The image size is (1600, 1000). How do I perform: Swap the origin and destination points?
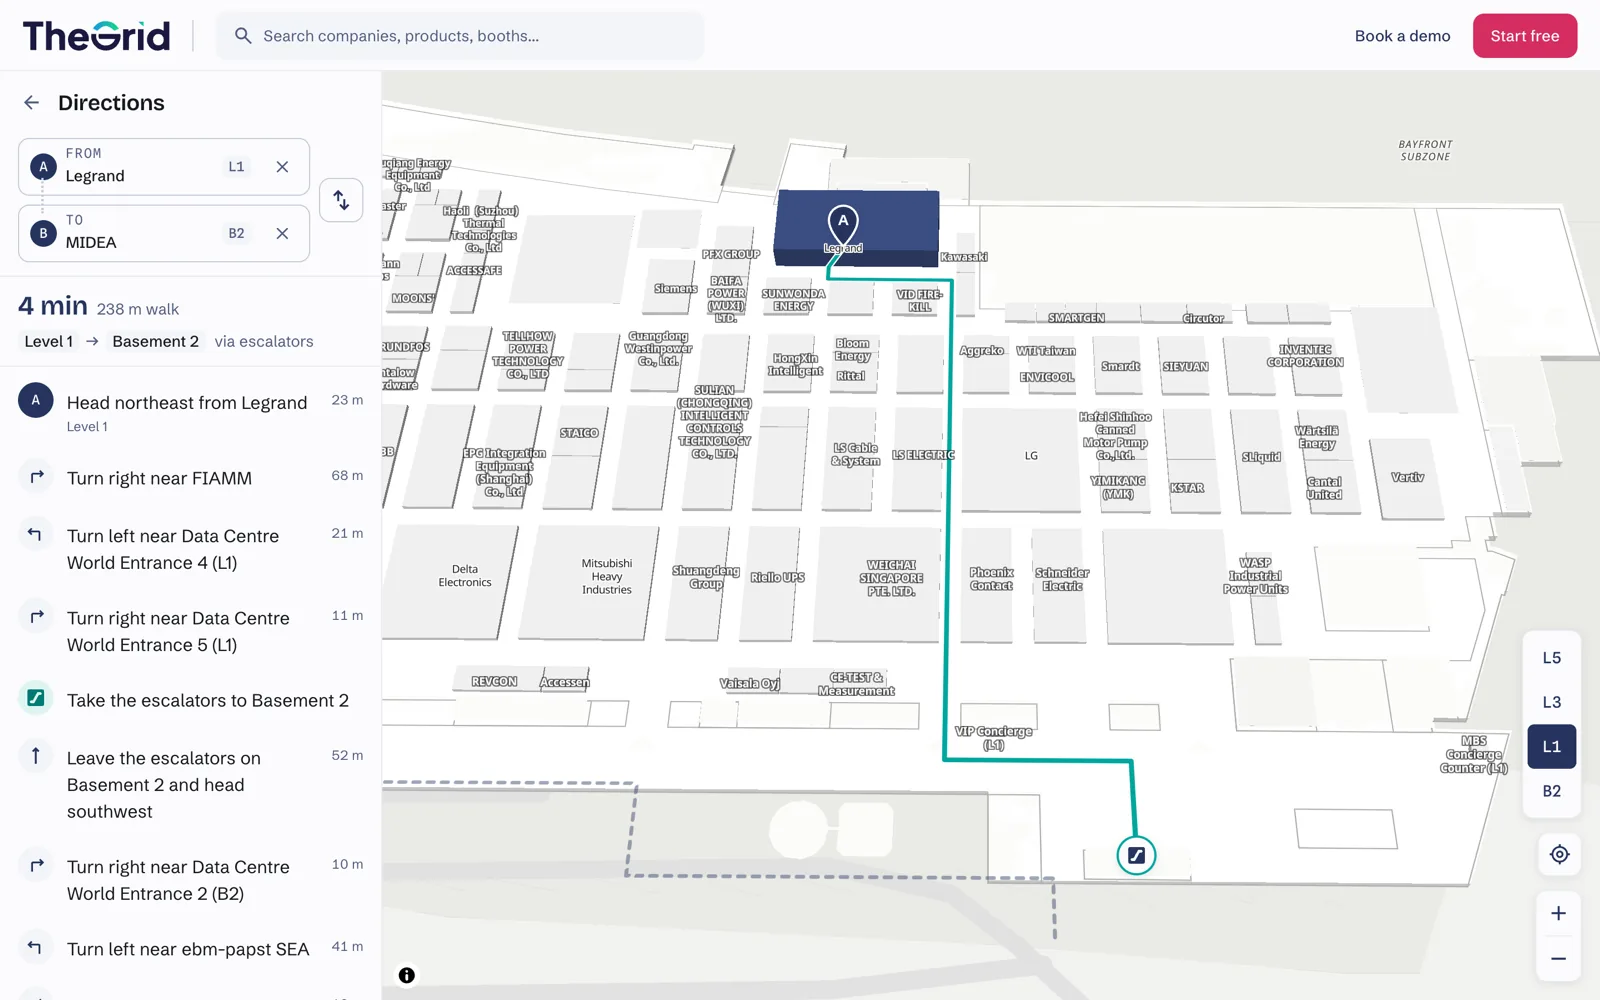(341, 200)
